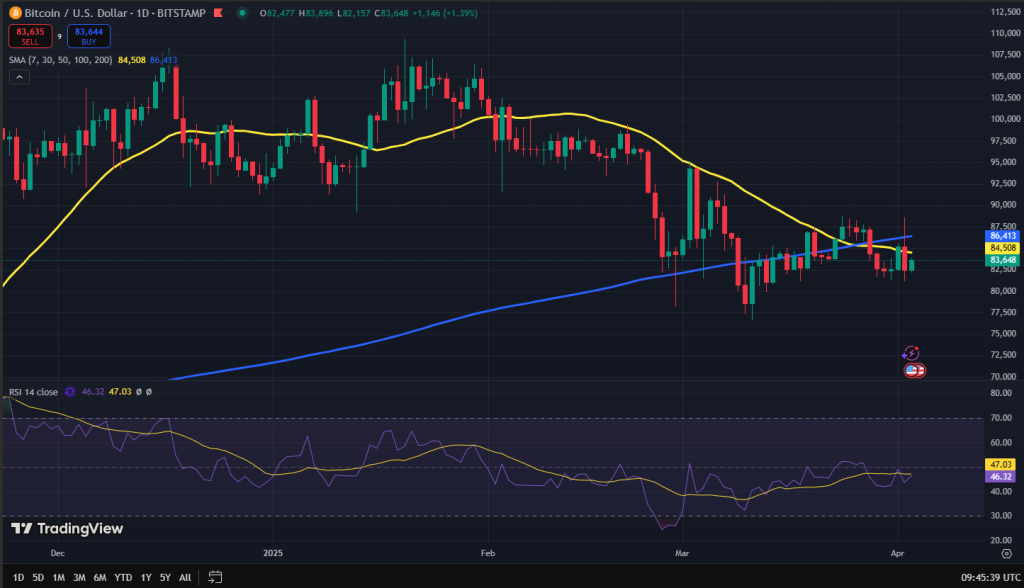The width and height of the screenshot is (1024, 588).
Task: Select the 1D time range
Action: tap(18, 578)
